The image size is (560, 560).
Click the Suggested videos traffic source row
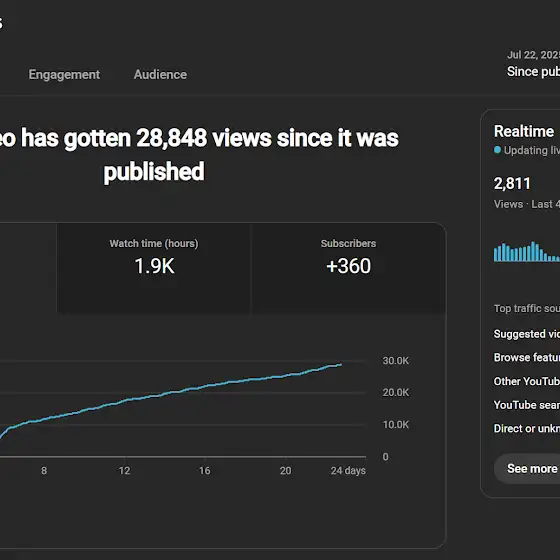tap(527, 334)
